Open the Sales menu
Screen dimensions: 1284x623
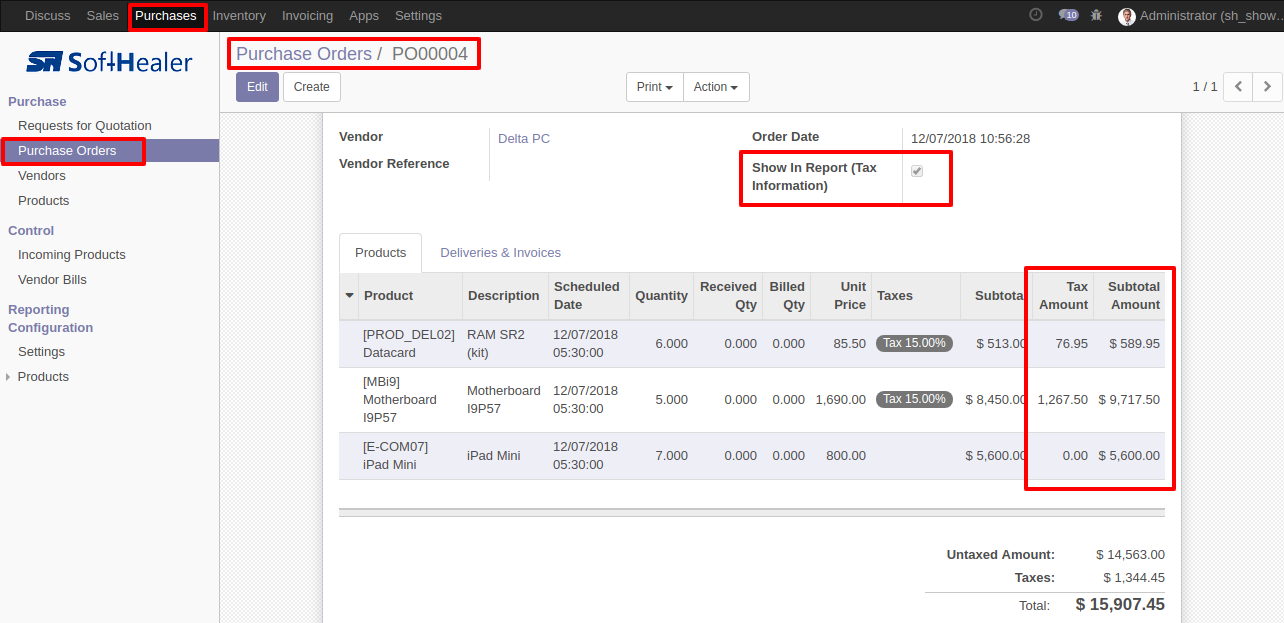[x=103, y=16]
